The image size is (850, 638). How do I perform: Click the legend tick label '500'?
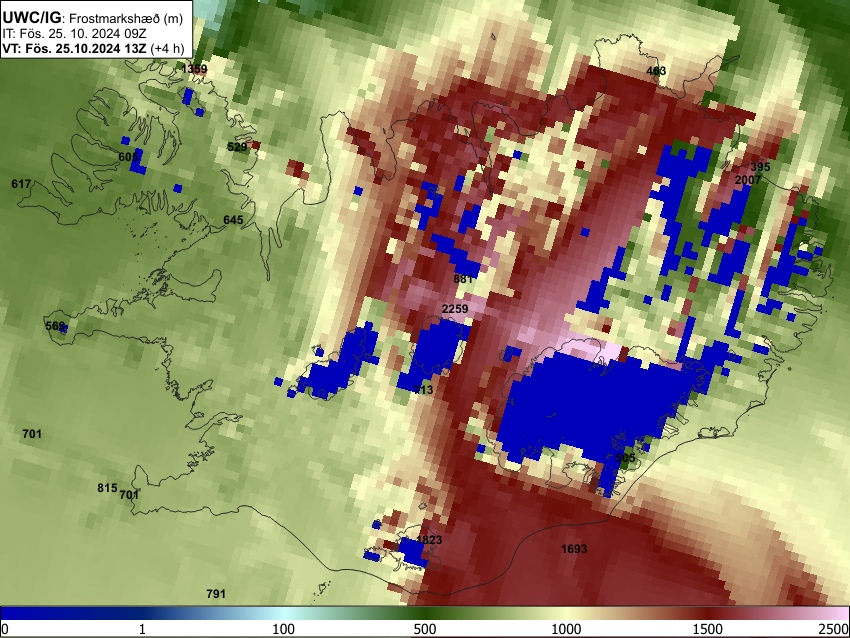click(x=424, y=629)
